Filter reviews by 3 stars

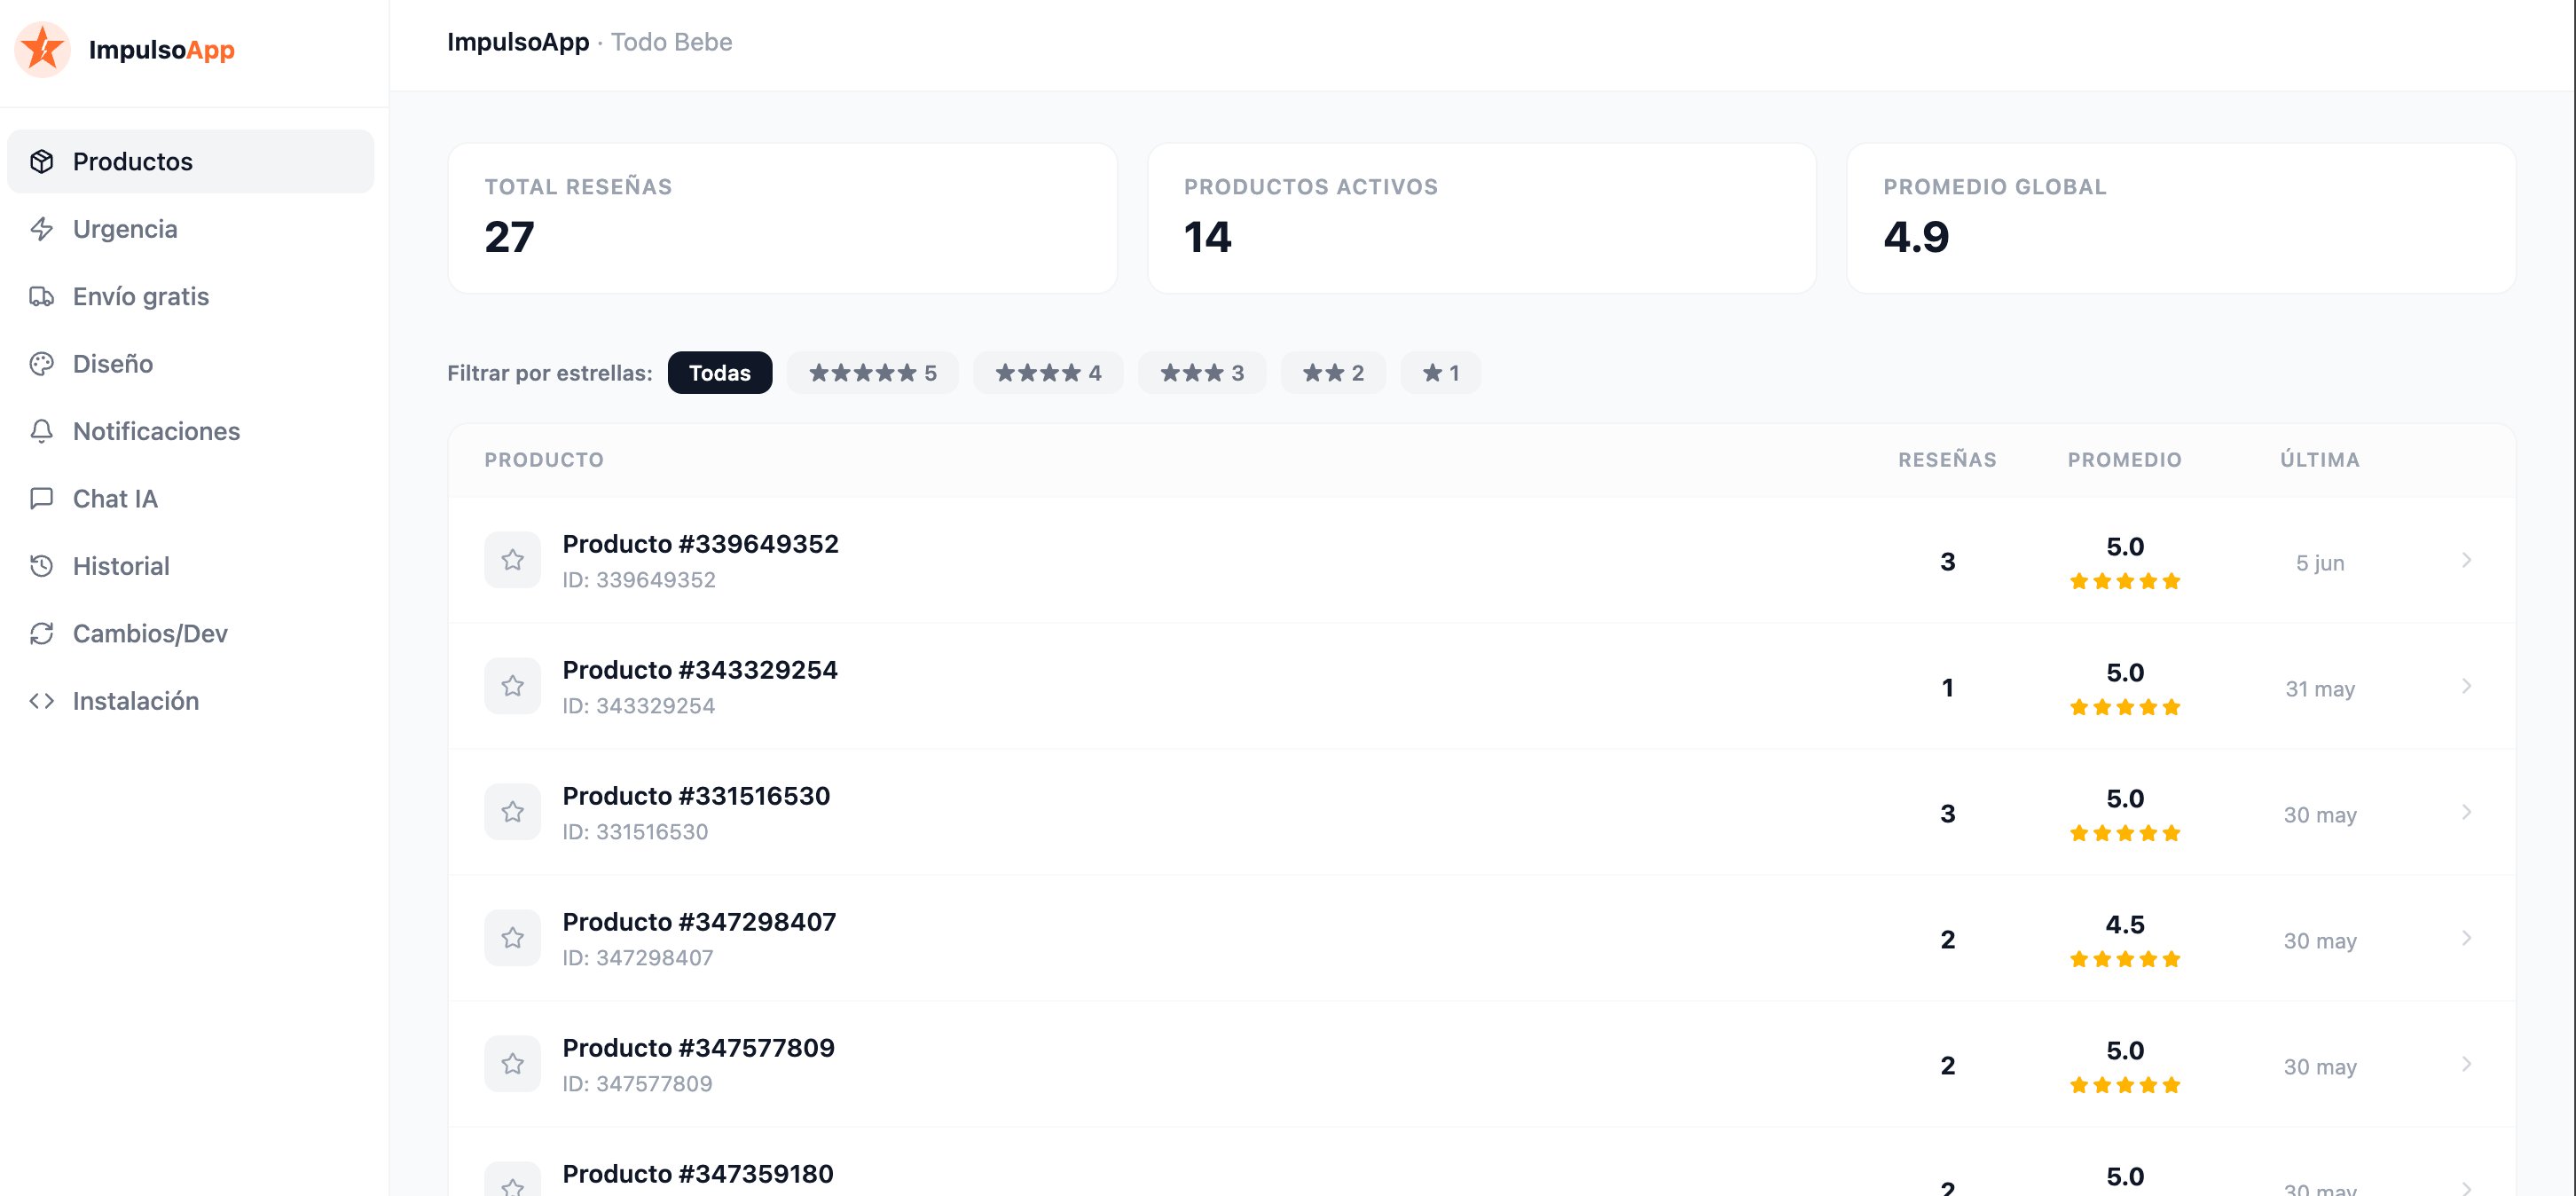pyautogui.click(x=1201, y=373)
